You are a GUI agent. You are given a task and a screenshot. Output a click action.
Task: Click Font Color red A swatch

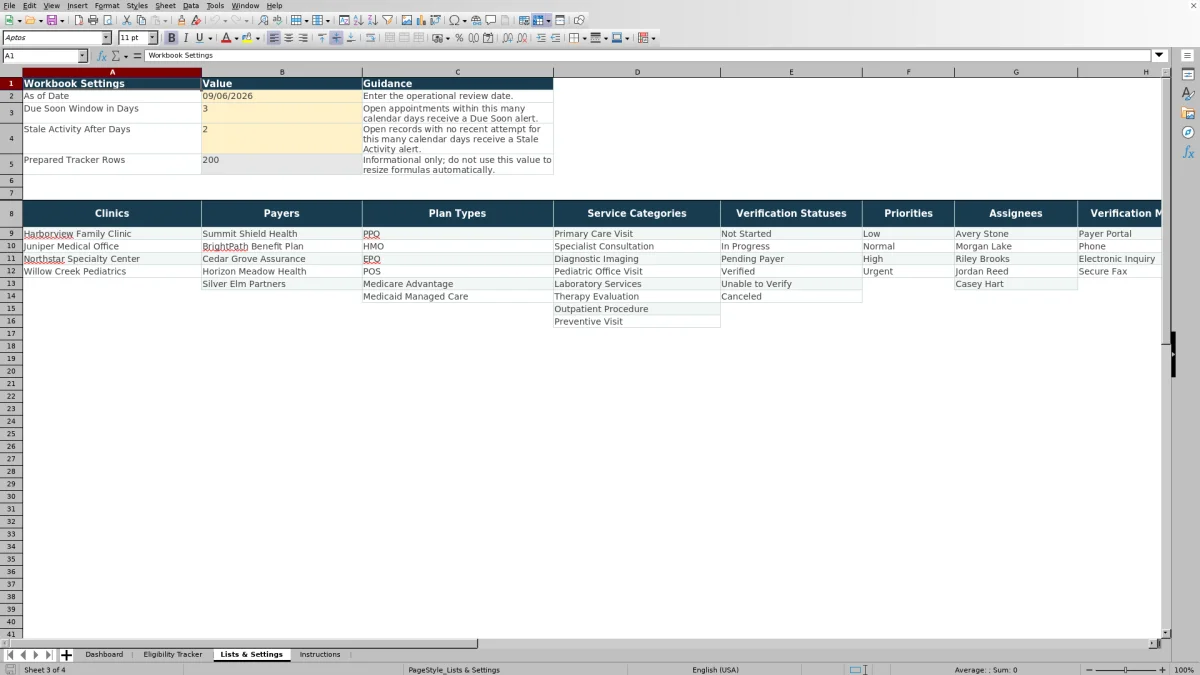tap(227, 38)
